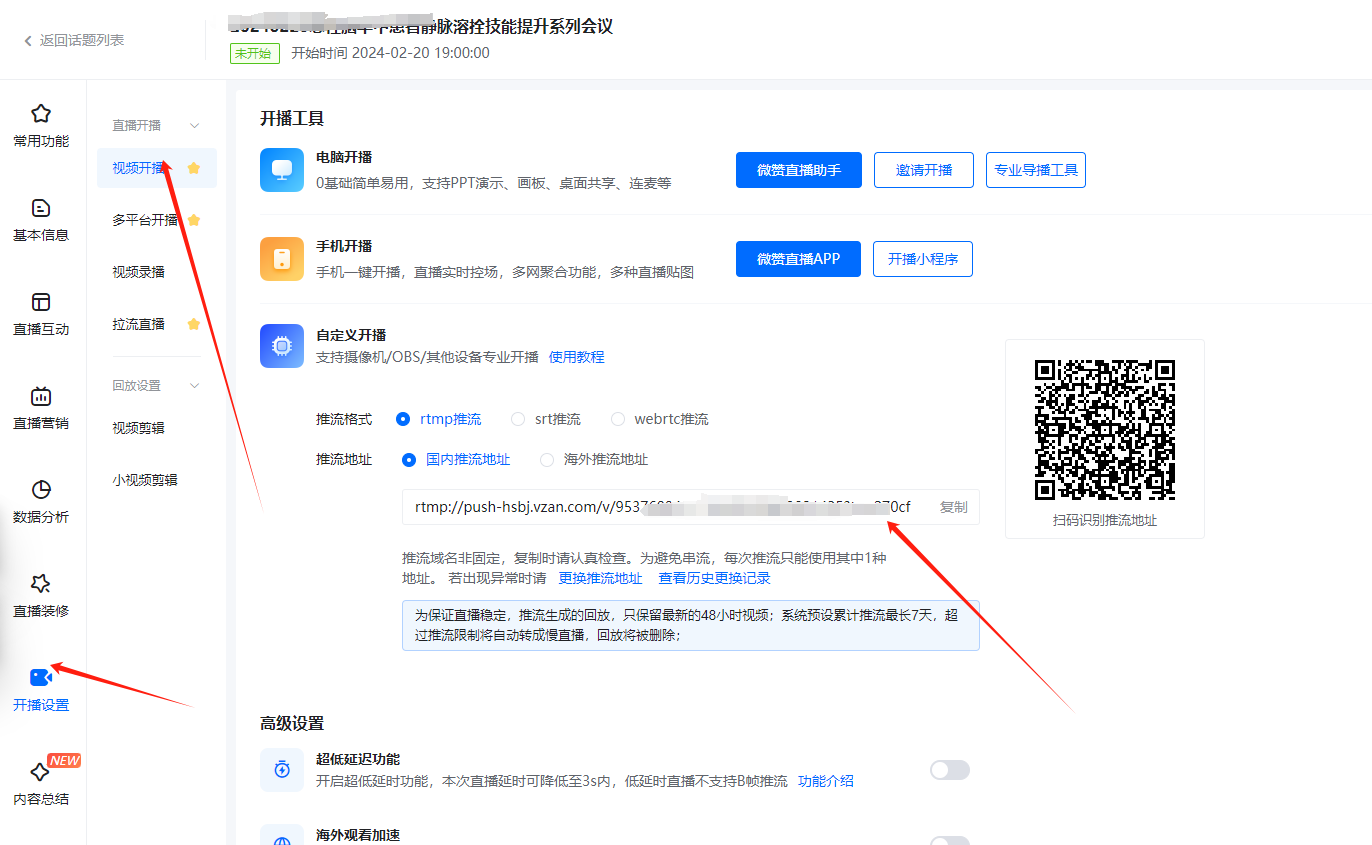Select 海外推流地址 radio button
This screenshot has width=1372, height=845.
coord(547,460)
